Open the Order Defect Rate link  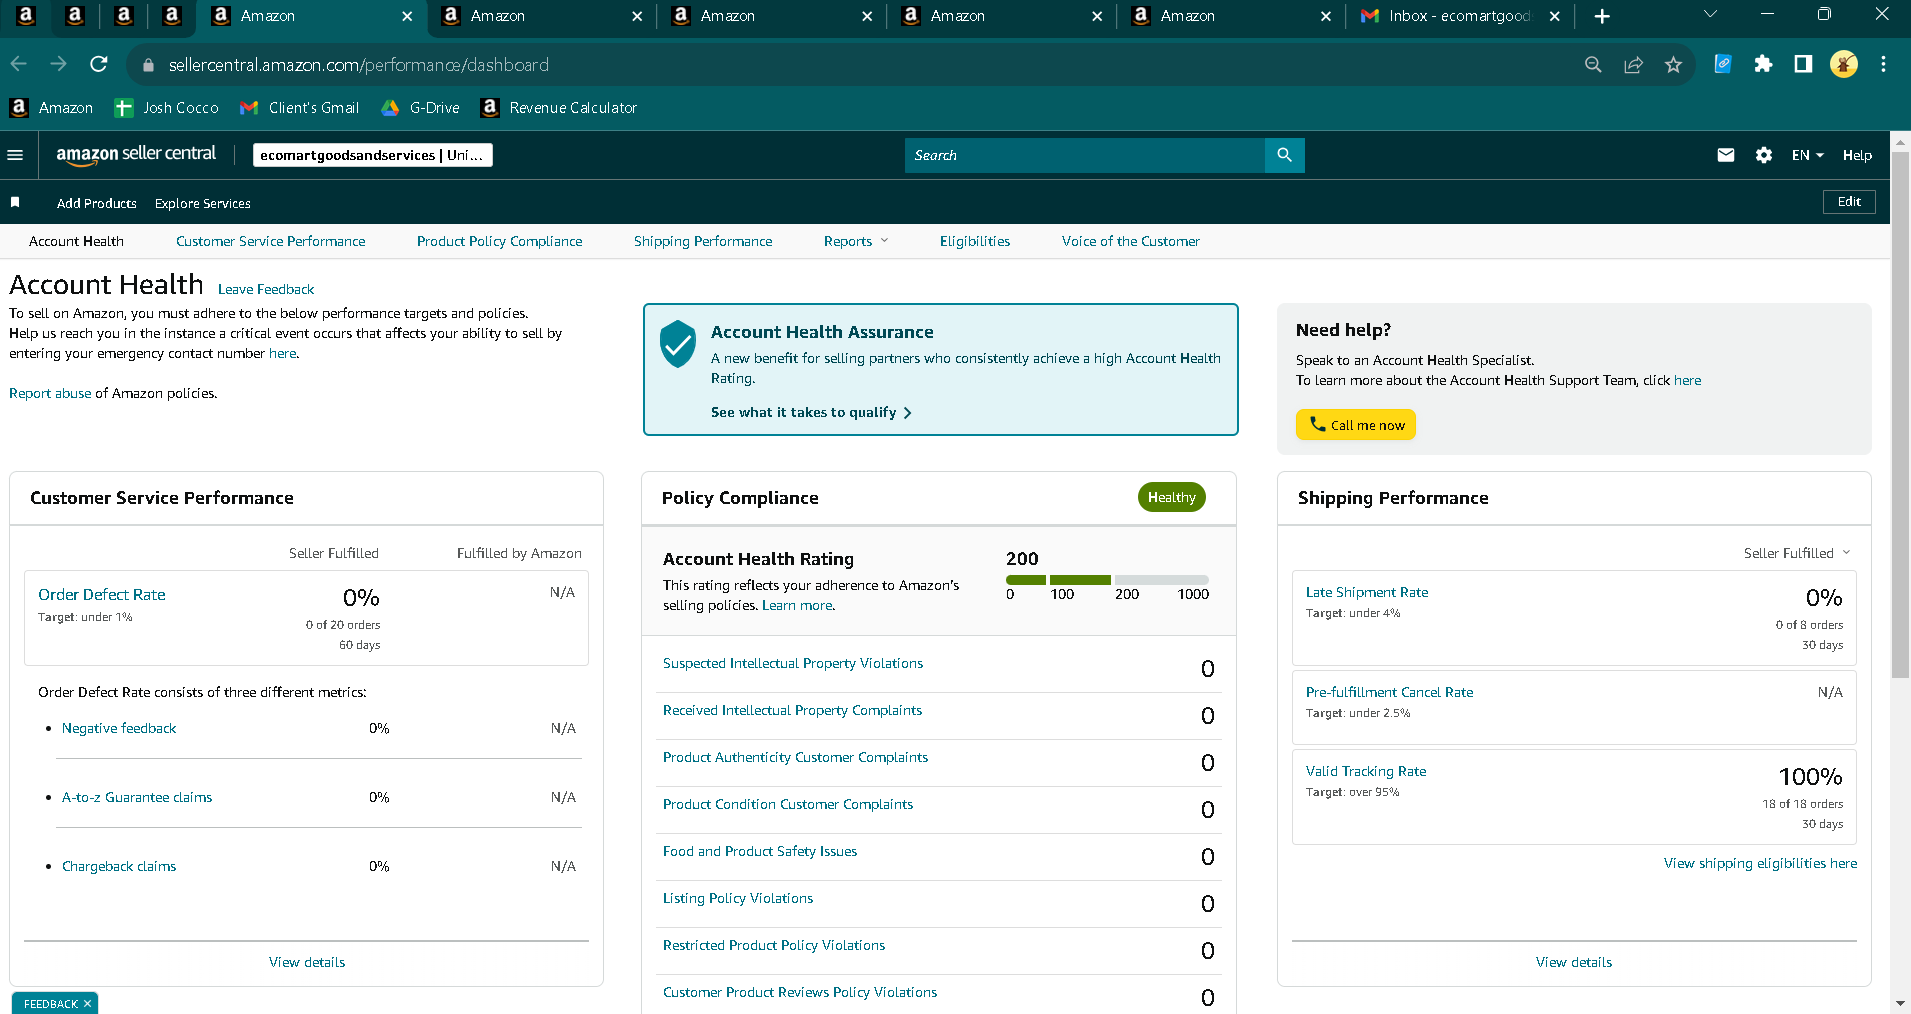click(102, 594)
